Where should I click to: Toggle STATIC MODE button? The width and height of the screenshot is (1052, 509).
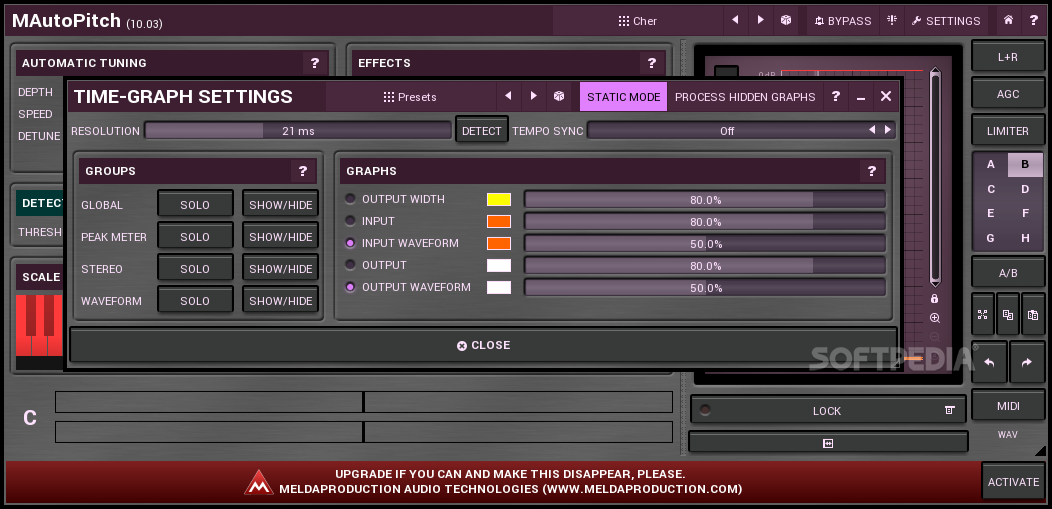click(x=623, y=97)
